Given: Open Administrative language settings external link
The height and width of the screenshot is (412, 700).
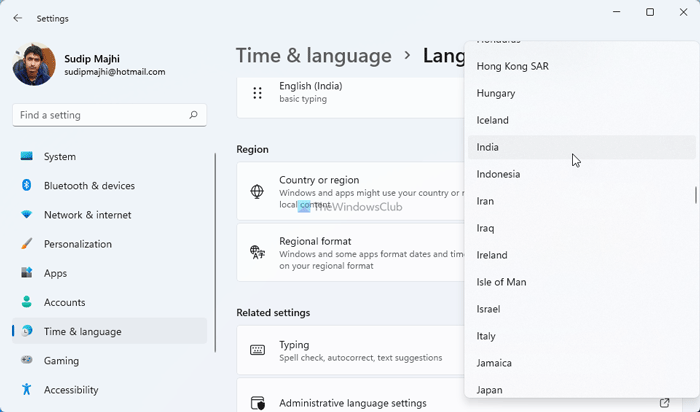Looking at the screenshot, I should tap(665, 403).
